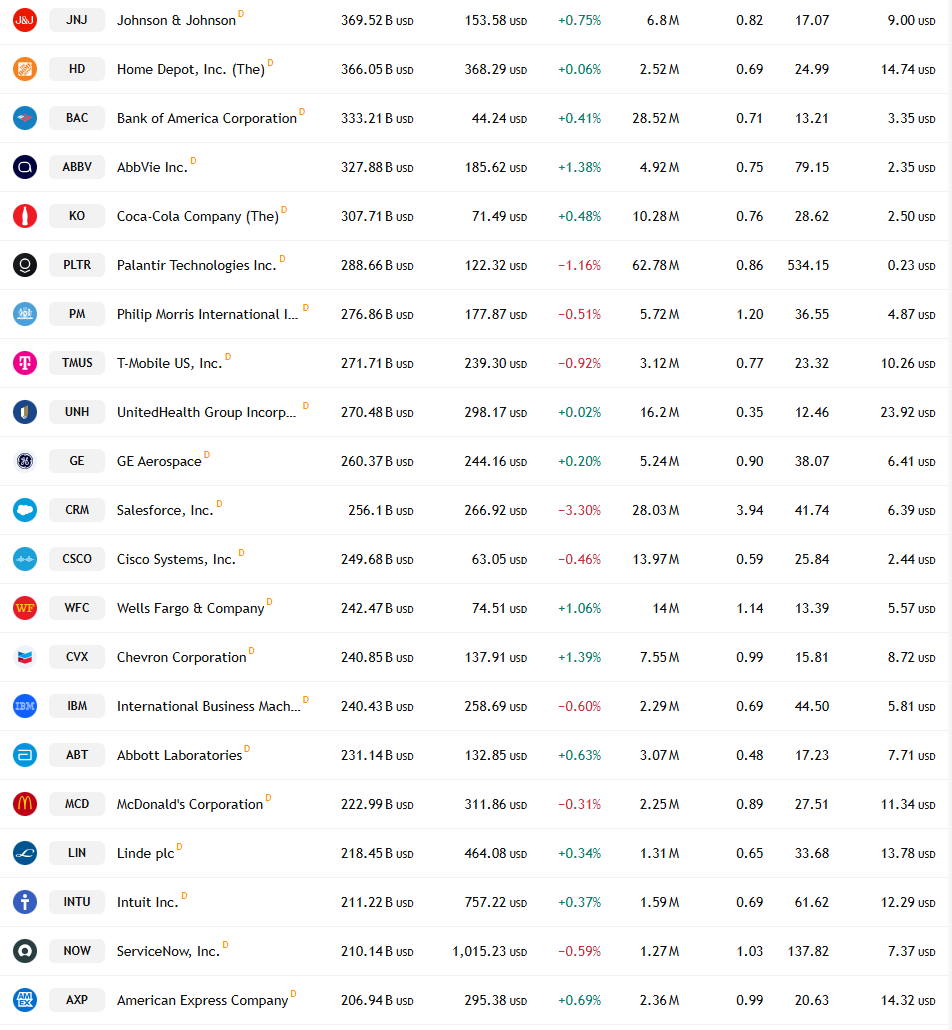Select Chevron change value +1.39%

point(579,658)
